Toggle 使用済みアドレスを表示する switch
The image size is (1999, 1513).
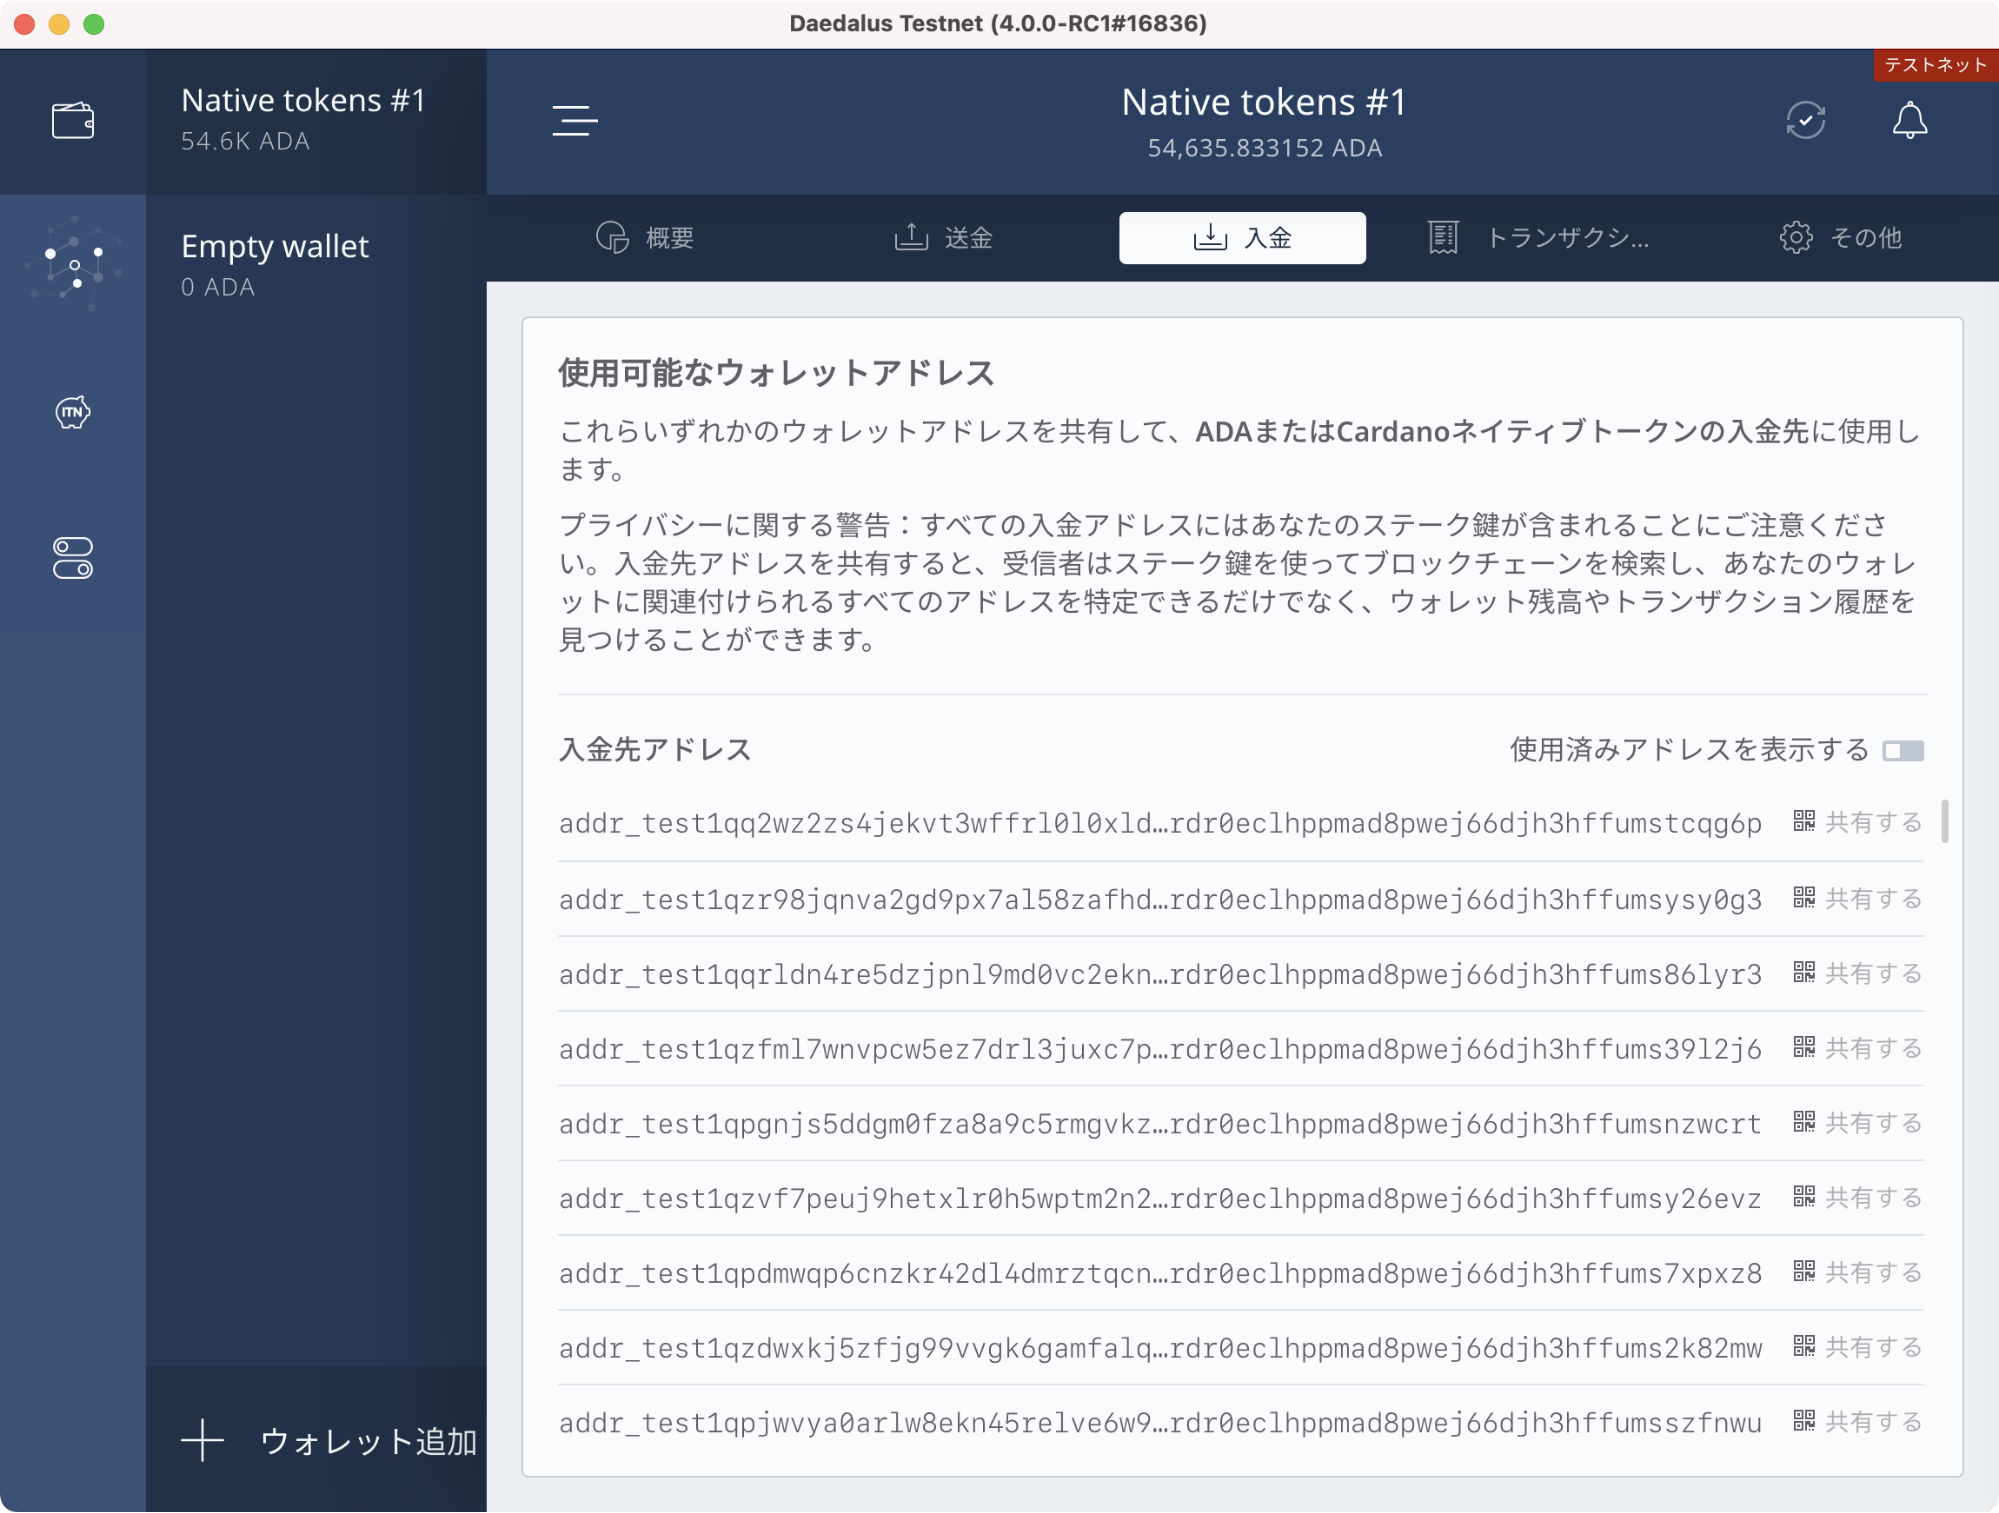1903,751
